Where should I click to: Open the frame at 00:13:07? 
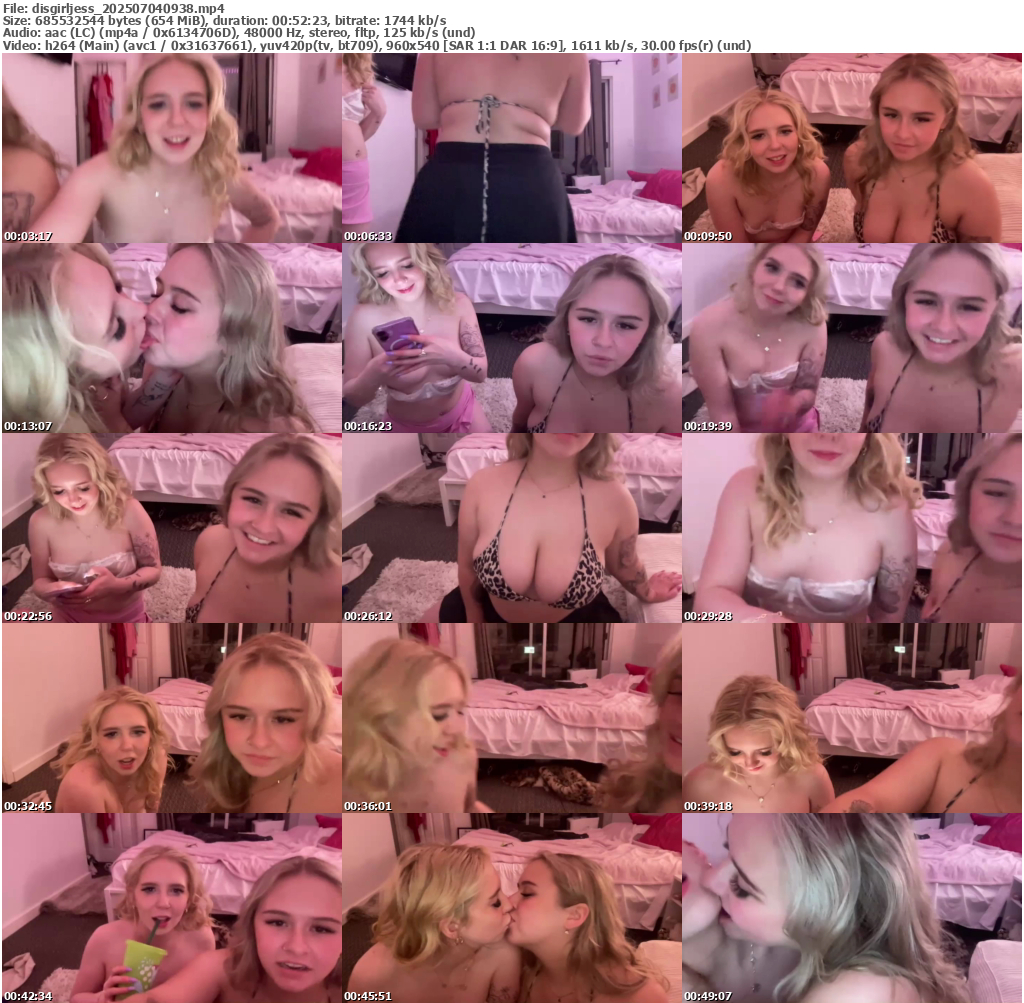pyautogui.click(x=172, y=338)
